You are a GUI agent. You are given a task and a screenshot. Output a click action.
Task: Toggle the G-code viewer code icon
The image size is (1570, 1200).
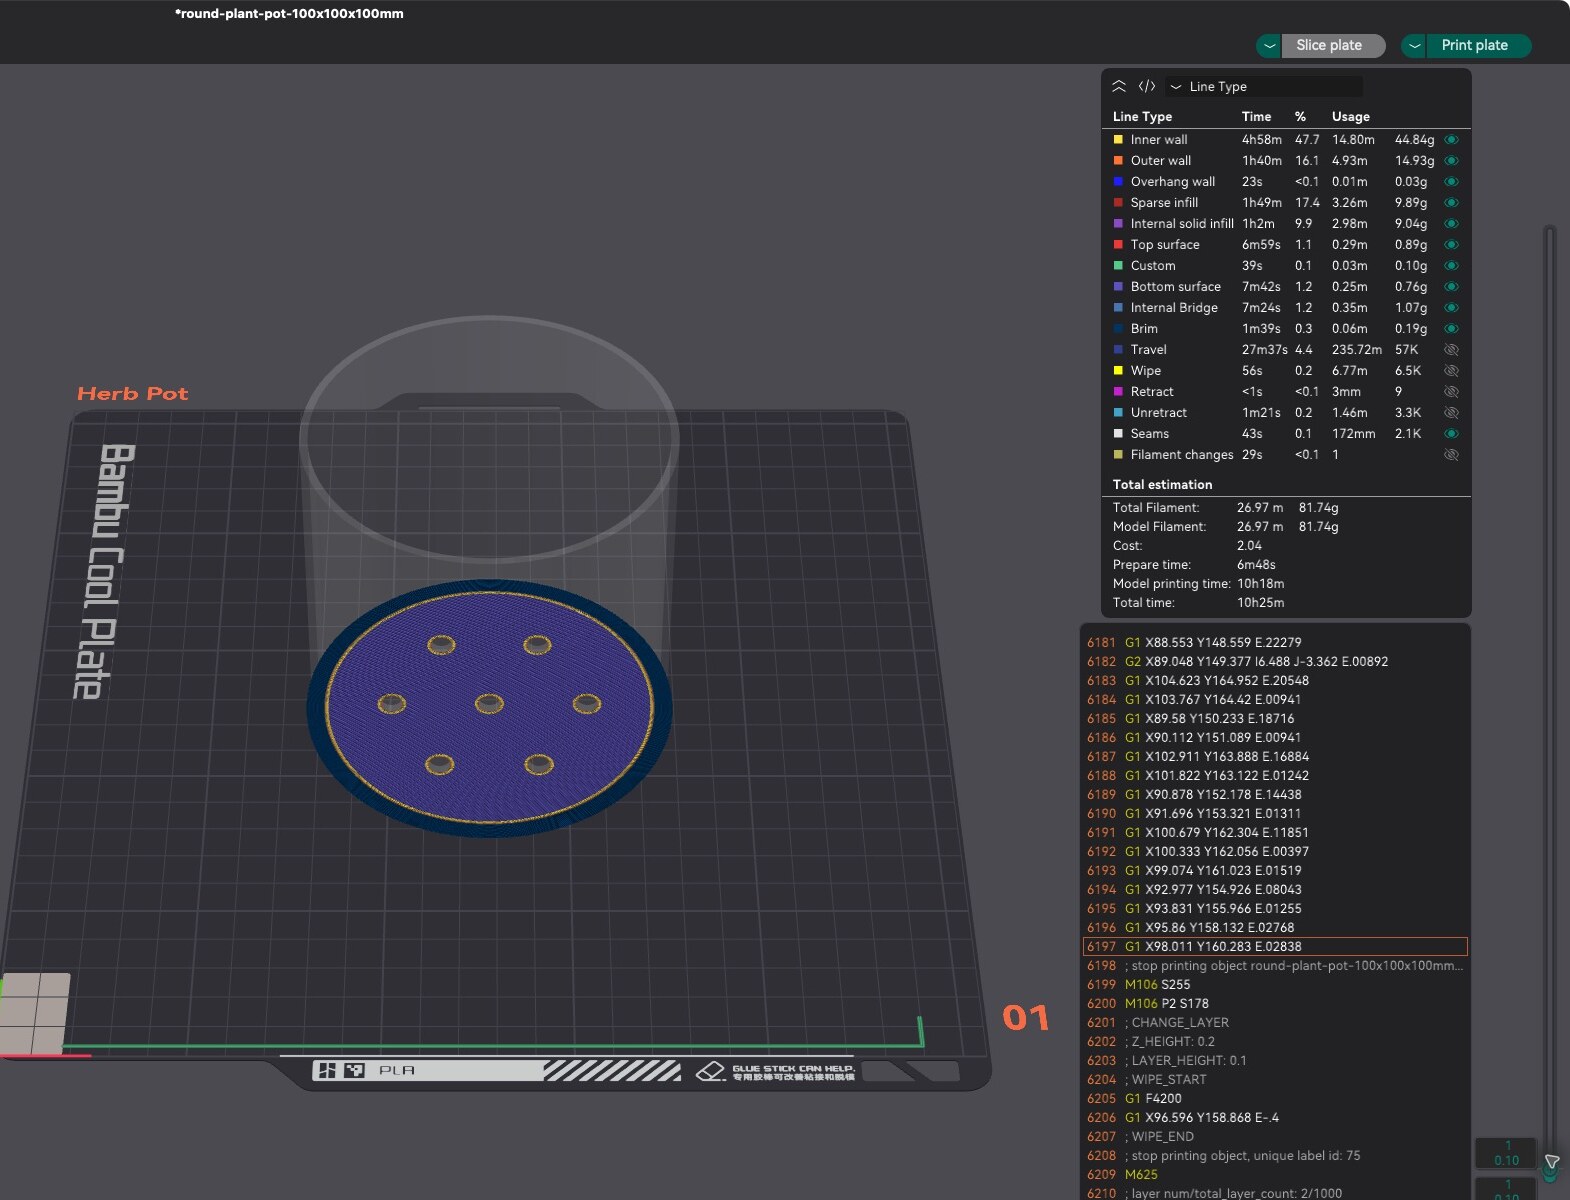pos(1147,86)
